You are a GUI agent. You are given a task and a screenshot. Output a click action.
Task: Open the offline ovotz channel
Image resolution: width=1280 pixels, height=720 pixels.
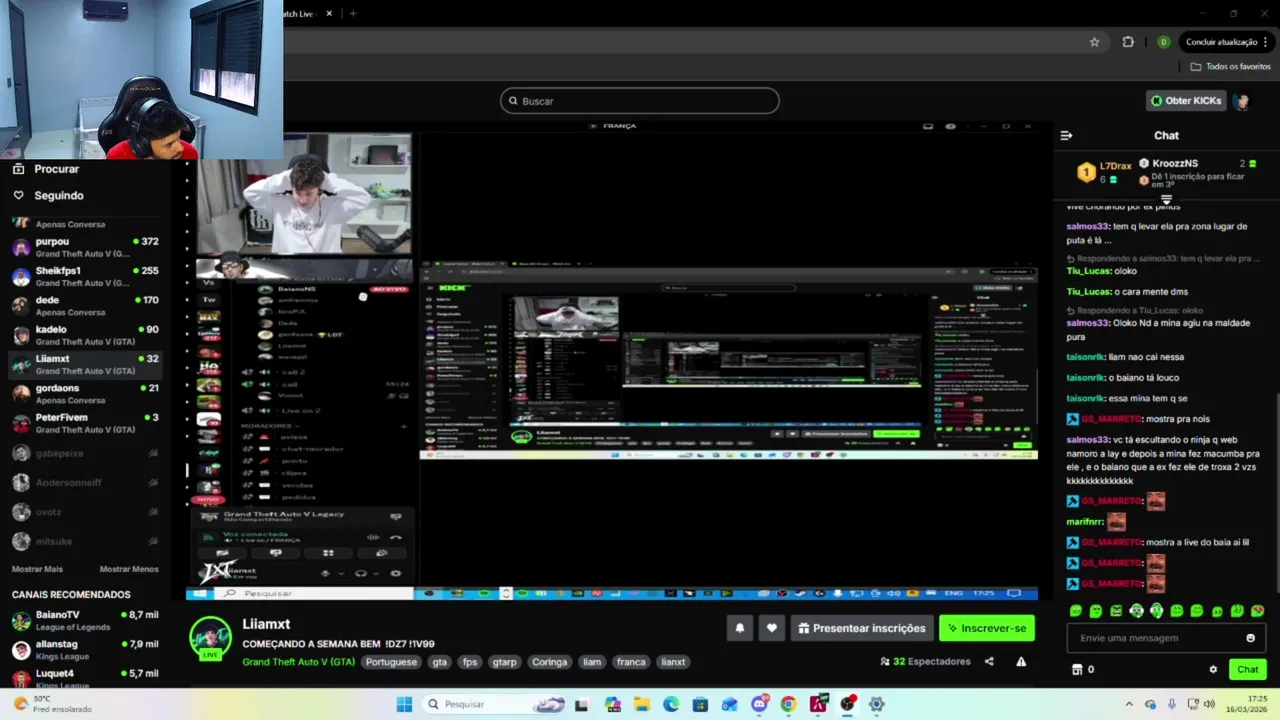[85, 512]
